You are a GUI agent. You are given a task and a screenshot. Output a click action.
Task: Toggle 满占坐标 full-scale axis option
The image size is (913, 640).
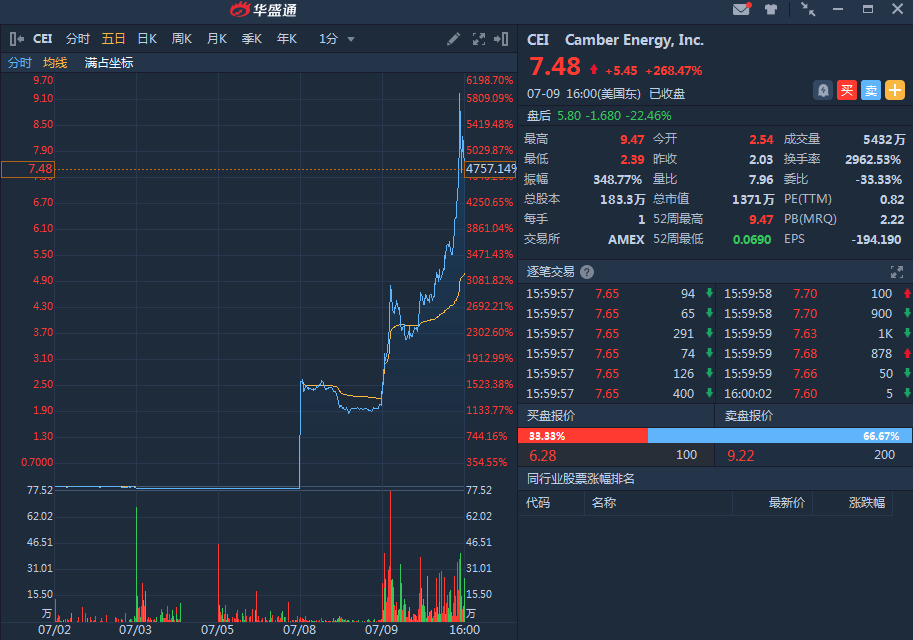(x=109, y=63)
